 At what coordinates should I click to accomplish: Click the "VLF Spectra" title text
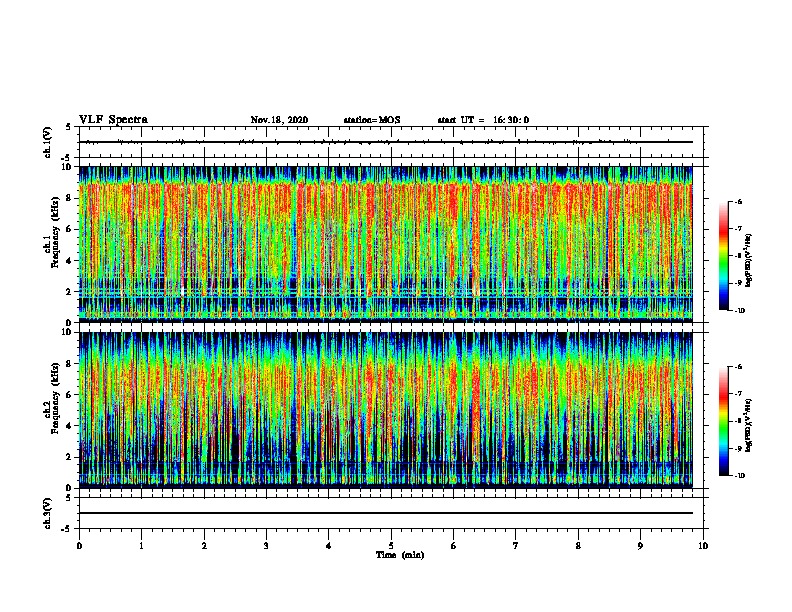coord(113,120)
